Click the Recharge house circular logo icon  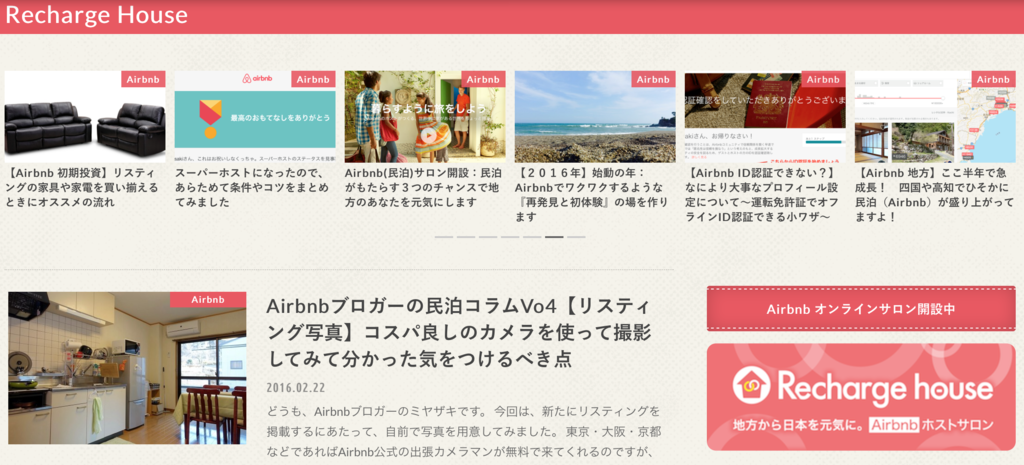pyautogui.click(x=751, y=385)
